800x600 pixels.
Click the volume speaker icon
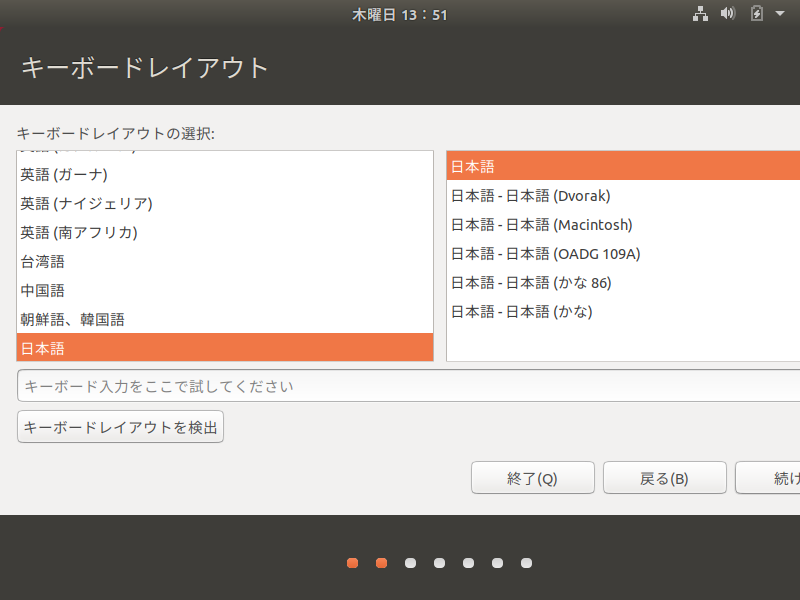[728, 13]
